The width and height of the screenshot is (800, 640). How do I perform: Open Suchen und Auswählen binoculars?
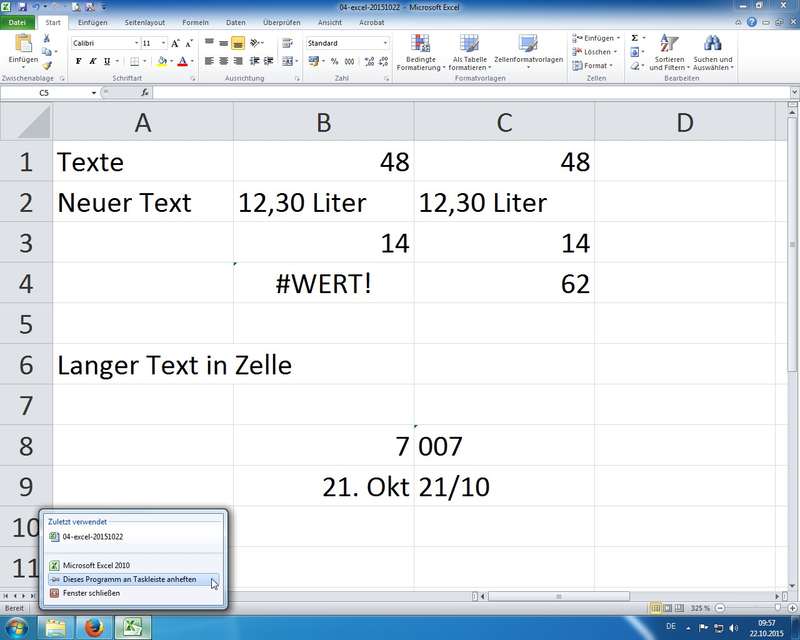(x=713, y=53)
